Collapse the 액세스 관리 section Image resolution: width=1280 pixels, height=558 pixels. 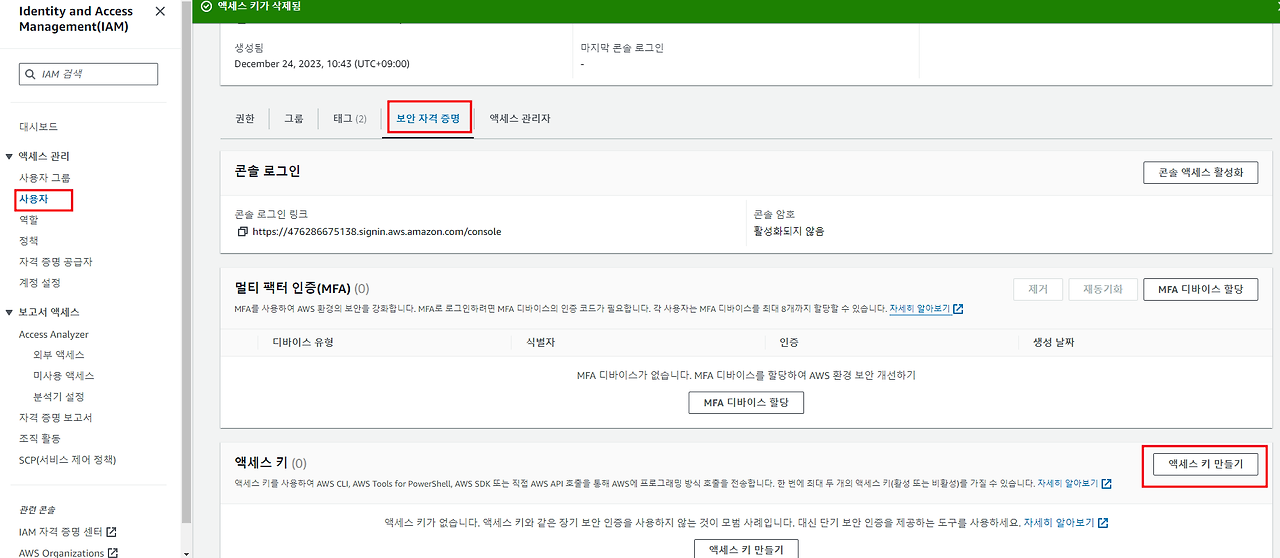coord(9,157)
